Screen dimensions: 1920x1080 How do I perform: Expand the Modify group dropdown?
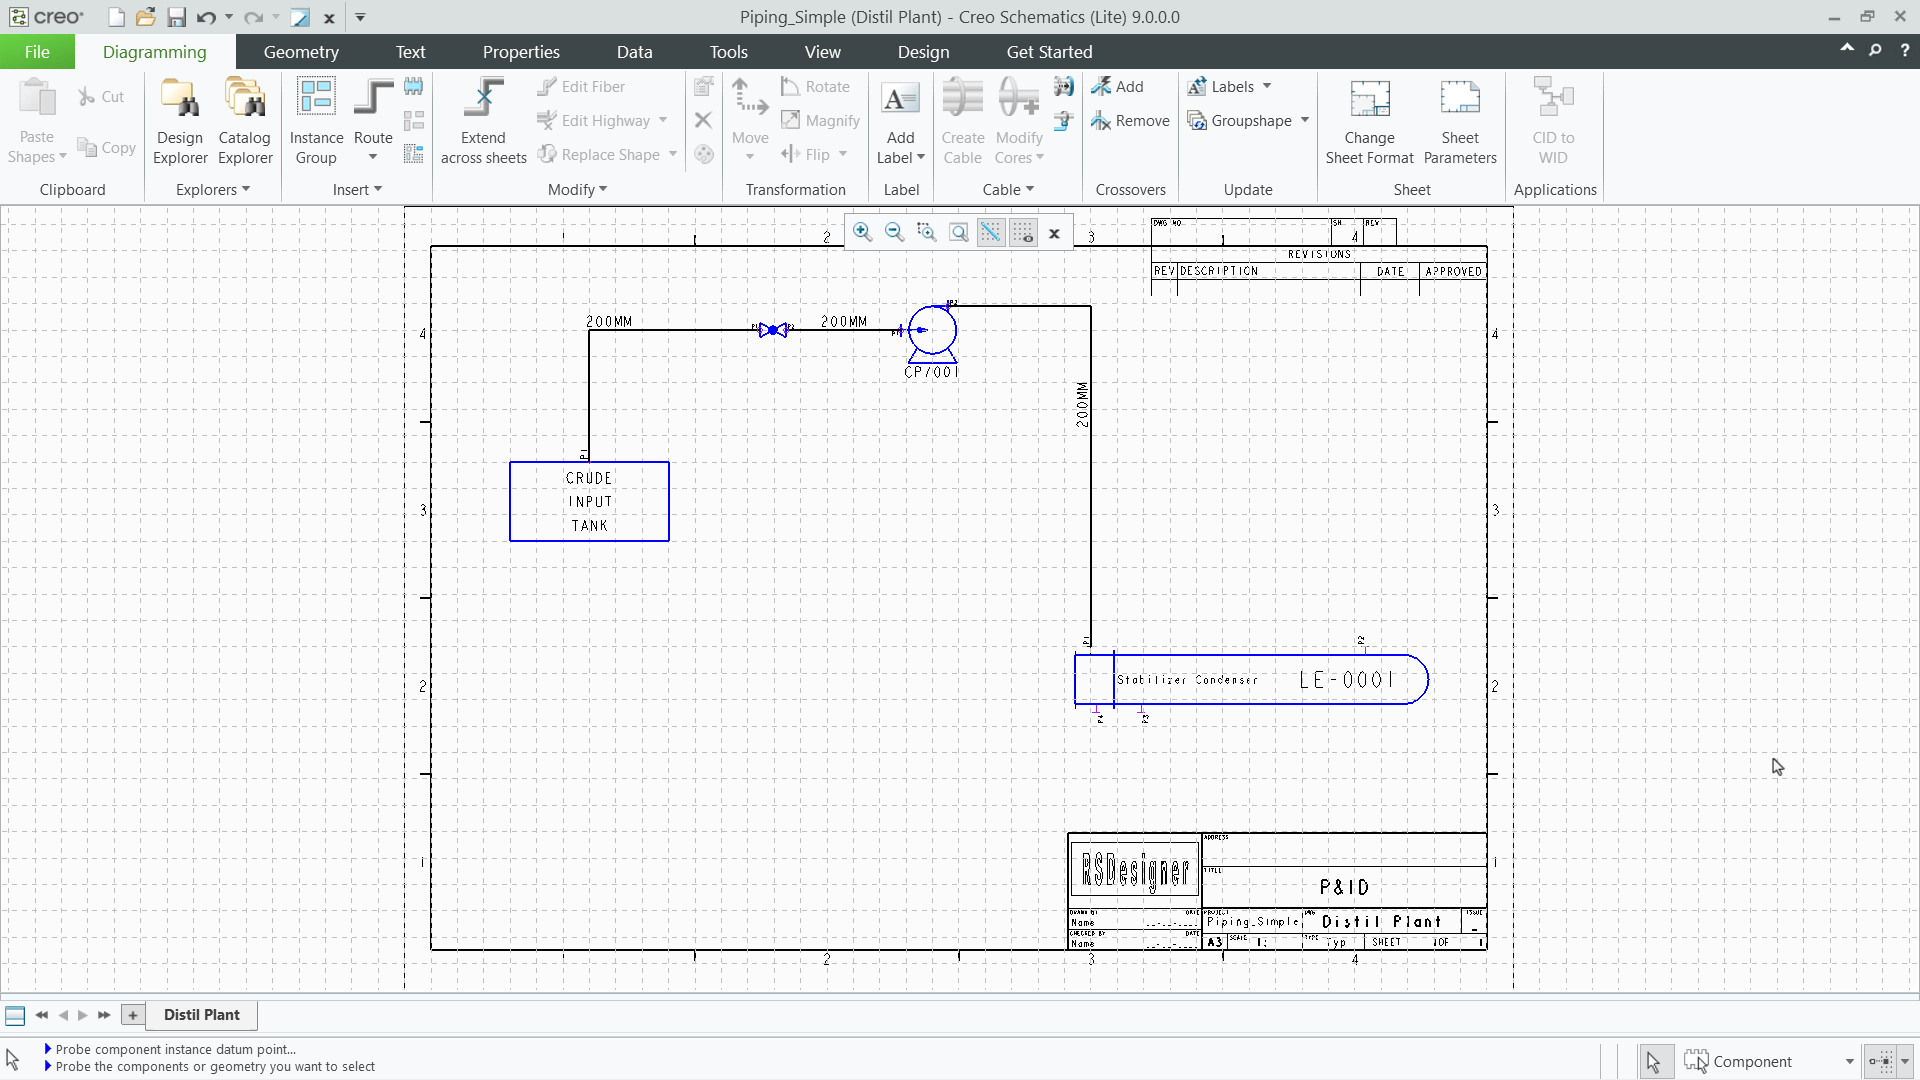point(577,190)
